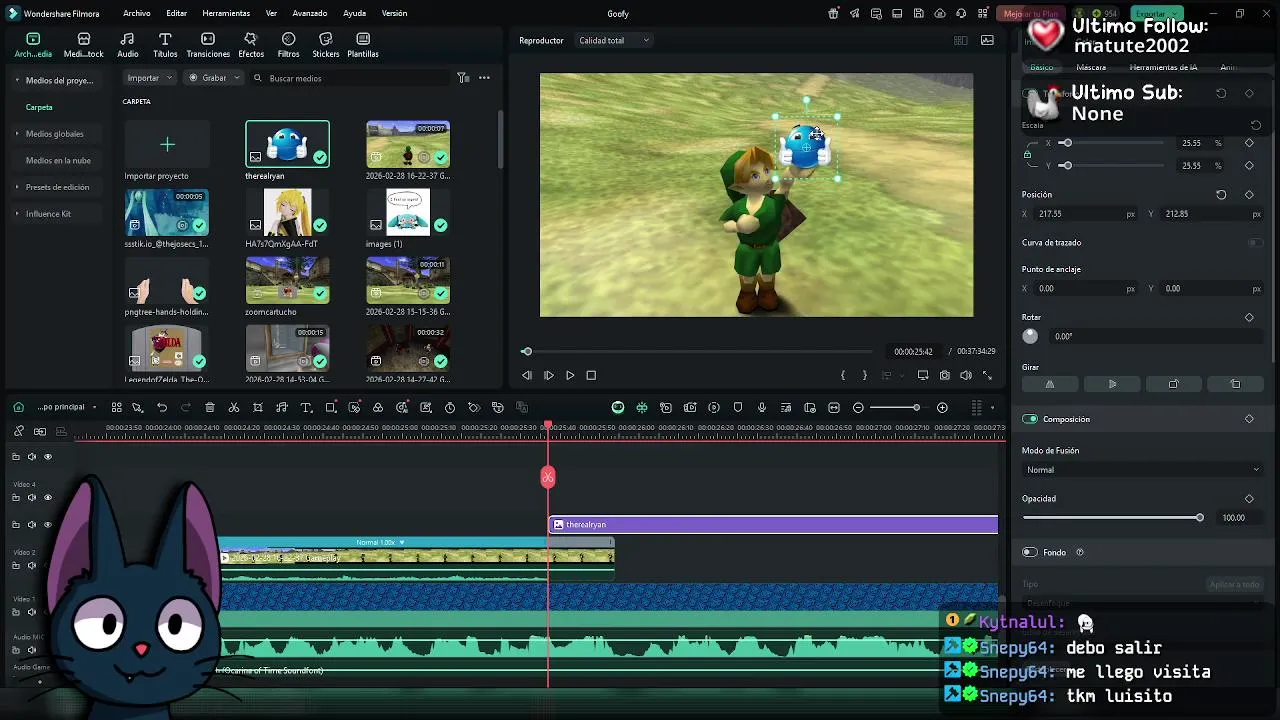Open the Herramientas menu

[226, 13]
